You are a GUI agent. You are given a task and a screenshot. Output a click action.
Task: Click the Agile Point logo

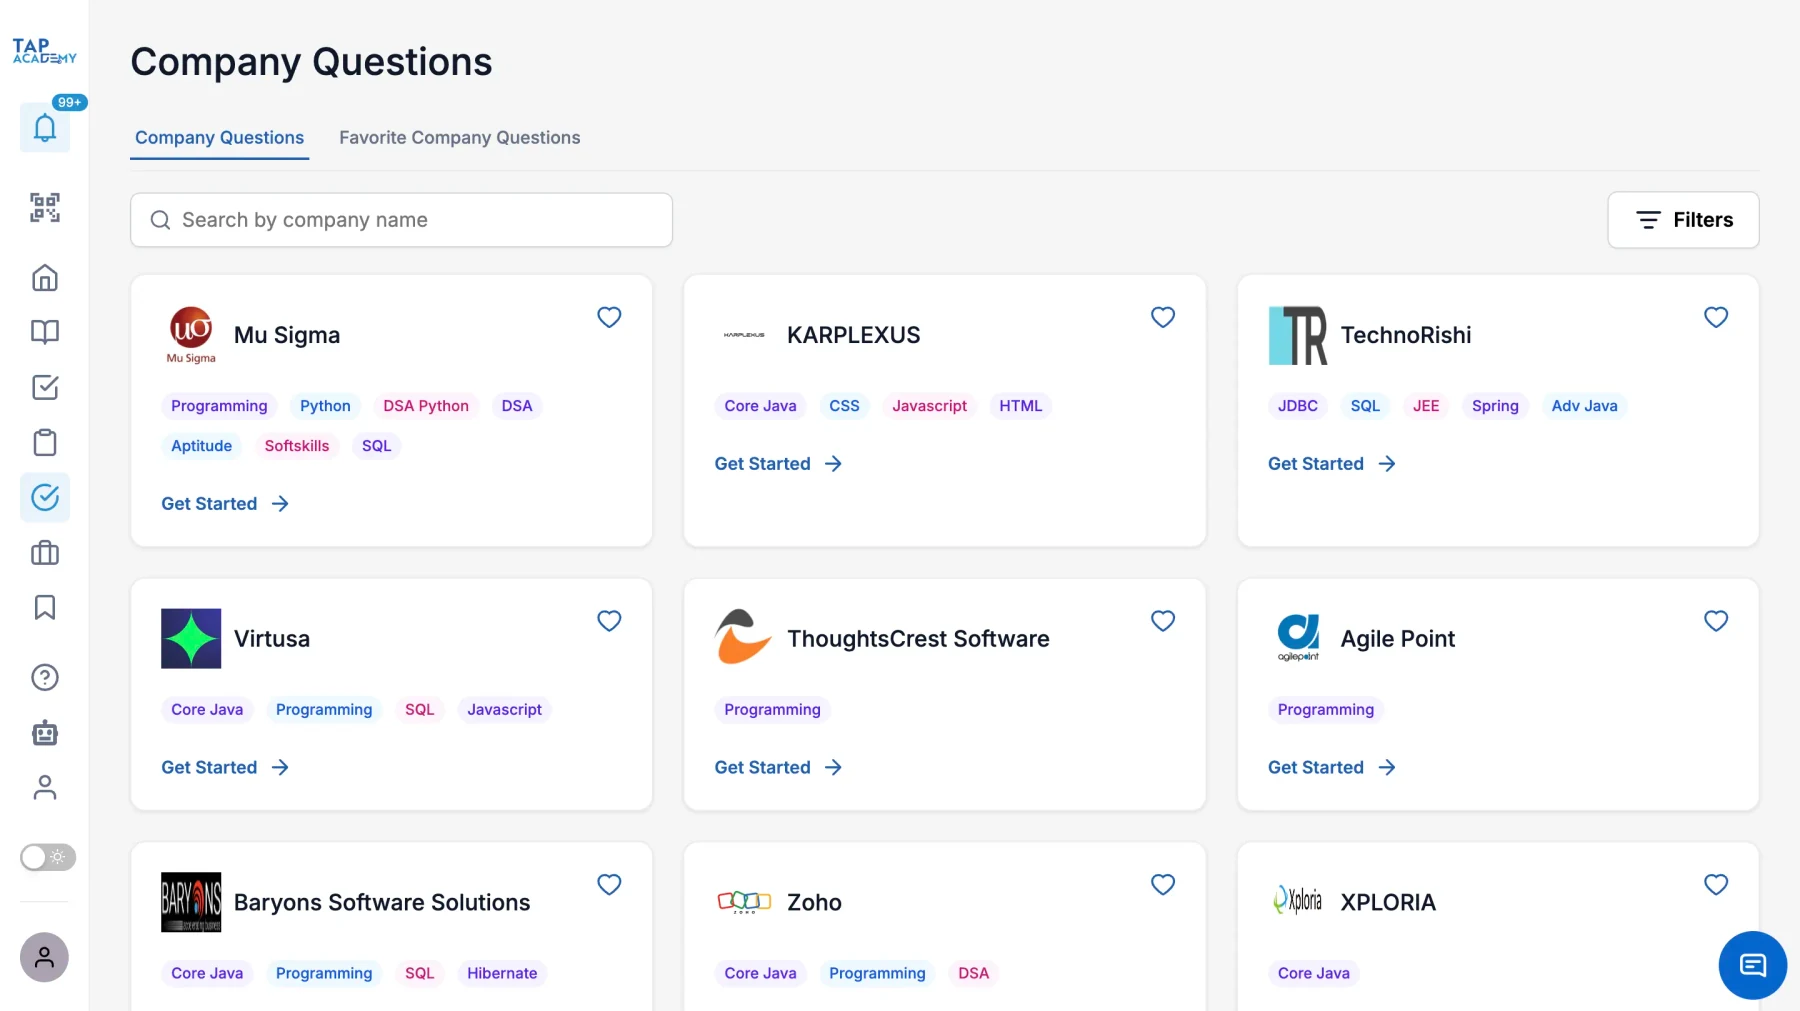point(1298,639)
